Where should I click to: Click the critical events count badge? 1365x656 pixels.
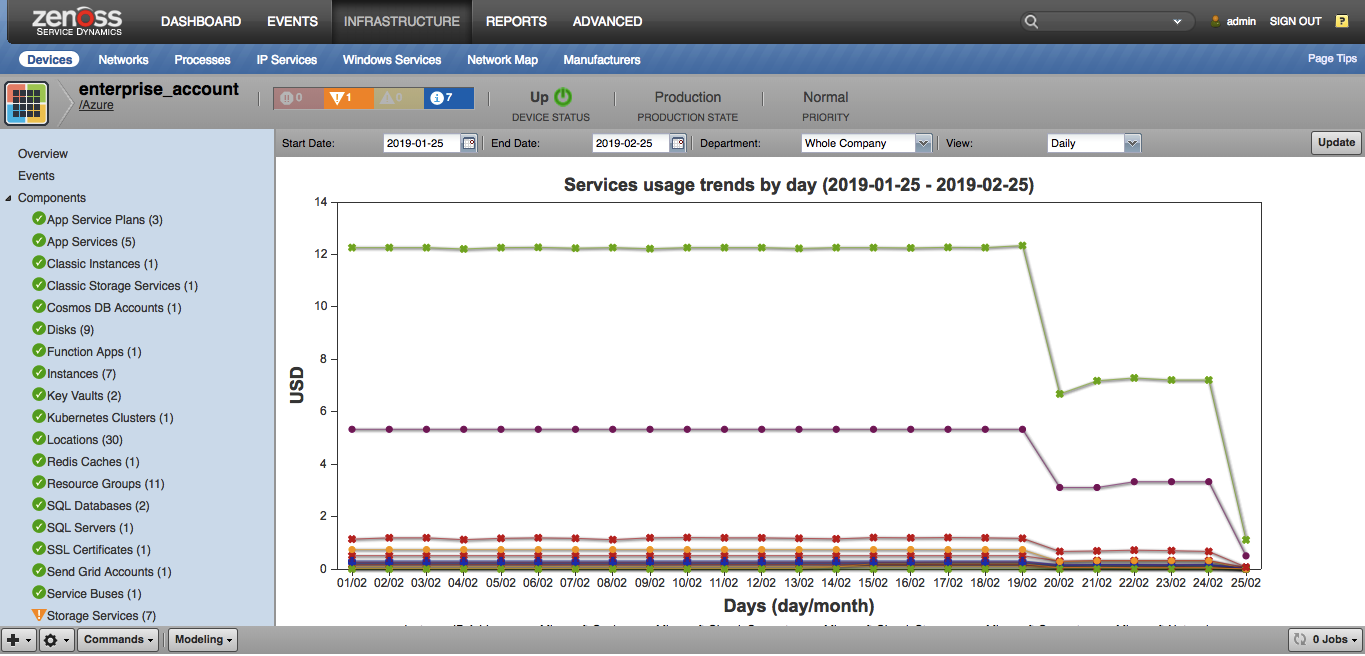(298, 98)
